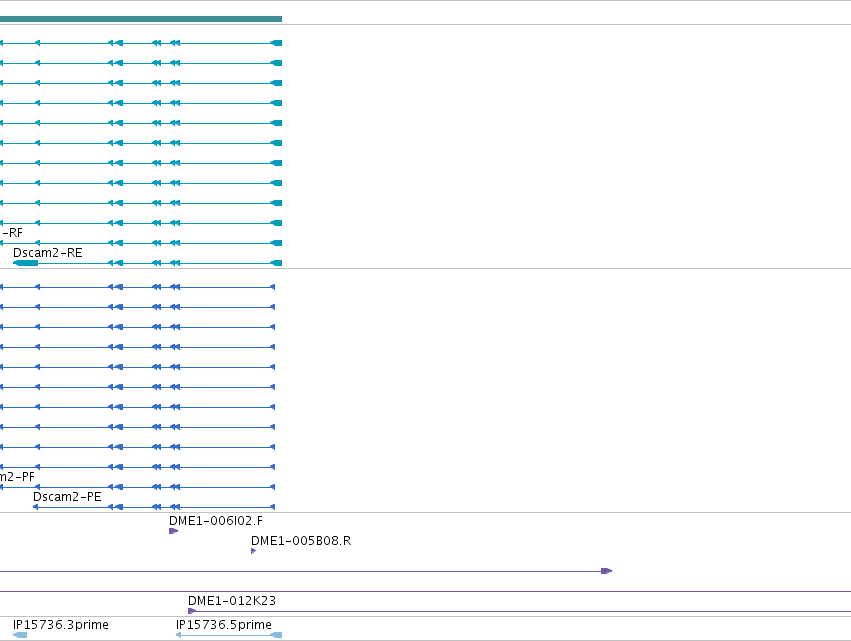851x641 pixels.
Task: Select the light blue feature line under IP15736.5prime
Action: click(x=228, y=635)
